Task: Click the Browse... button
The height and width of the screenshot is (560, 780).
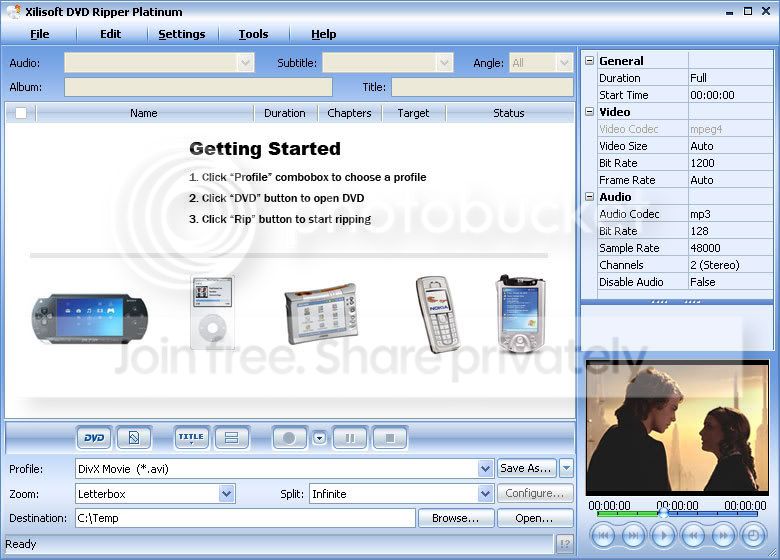Action: (x=456, y=518)
